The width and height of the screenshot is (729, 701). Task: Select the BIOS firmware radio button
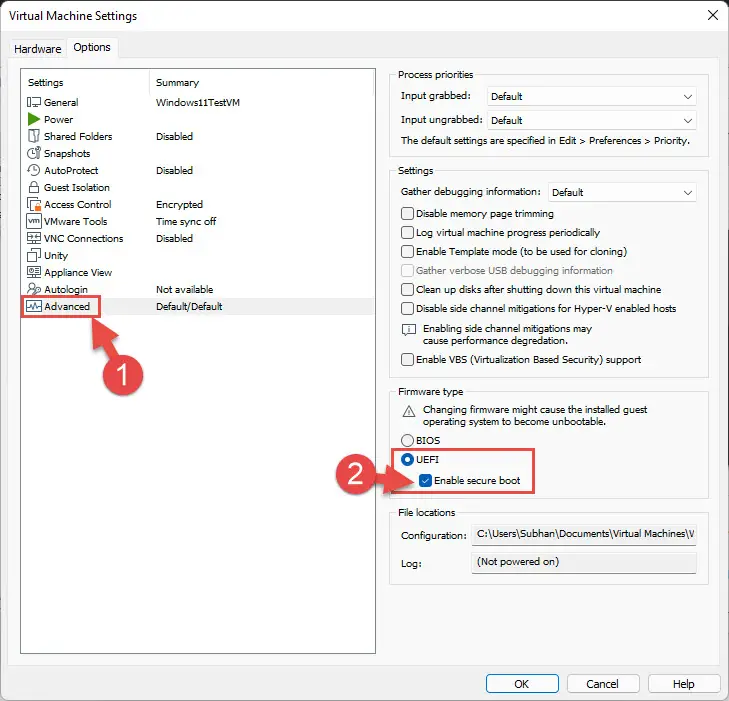click(x=407, y=440)
